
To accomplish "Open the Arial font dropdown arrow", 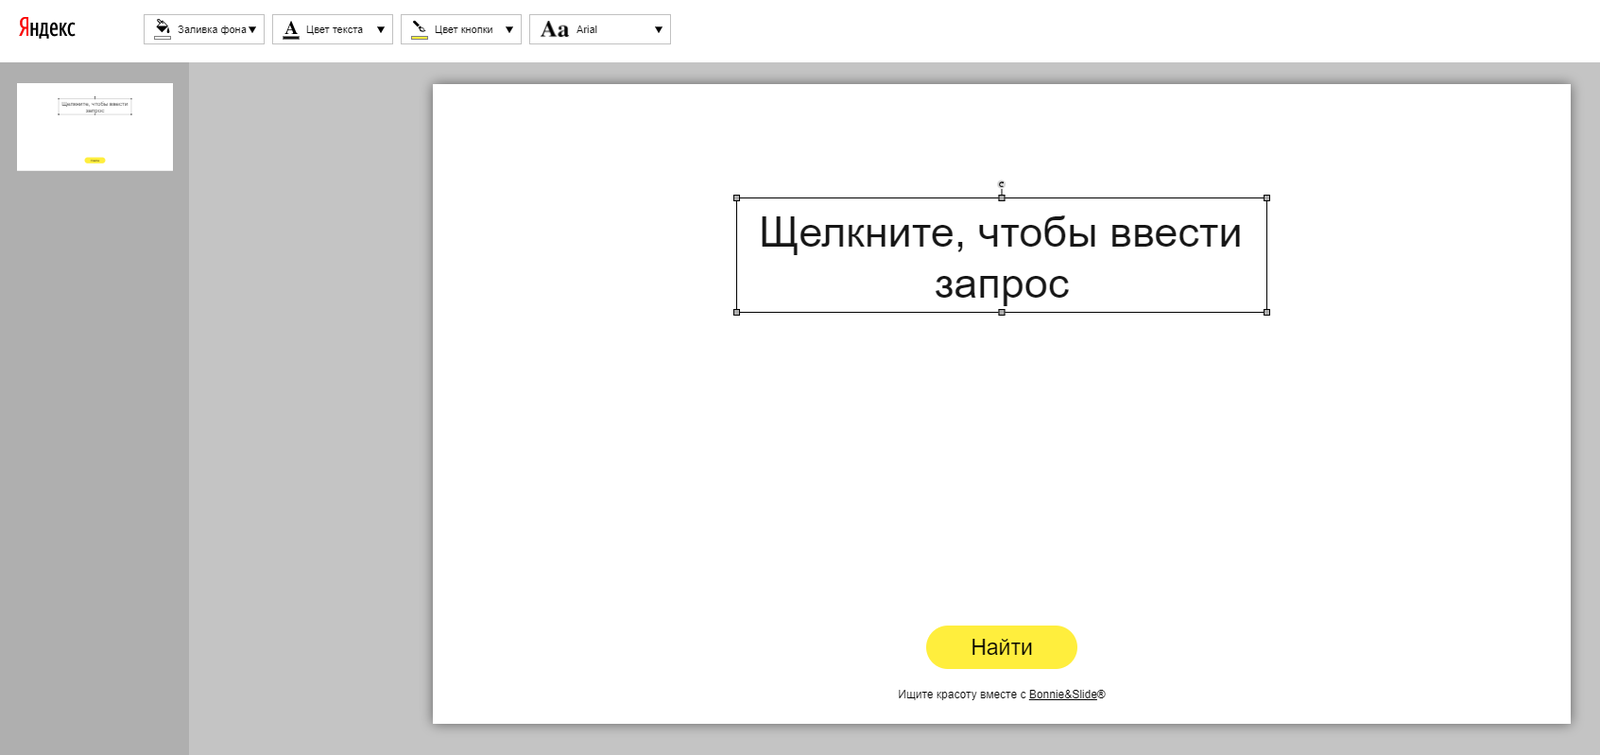I will pyautogui.click(x=658, y=30).
